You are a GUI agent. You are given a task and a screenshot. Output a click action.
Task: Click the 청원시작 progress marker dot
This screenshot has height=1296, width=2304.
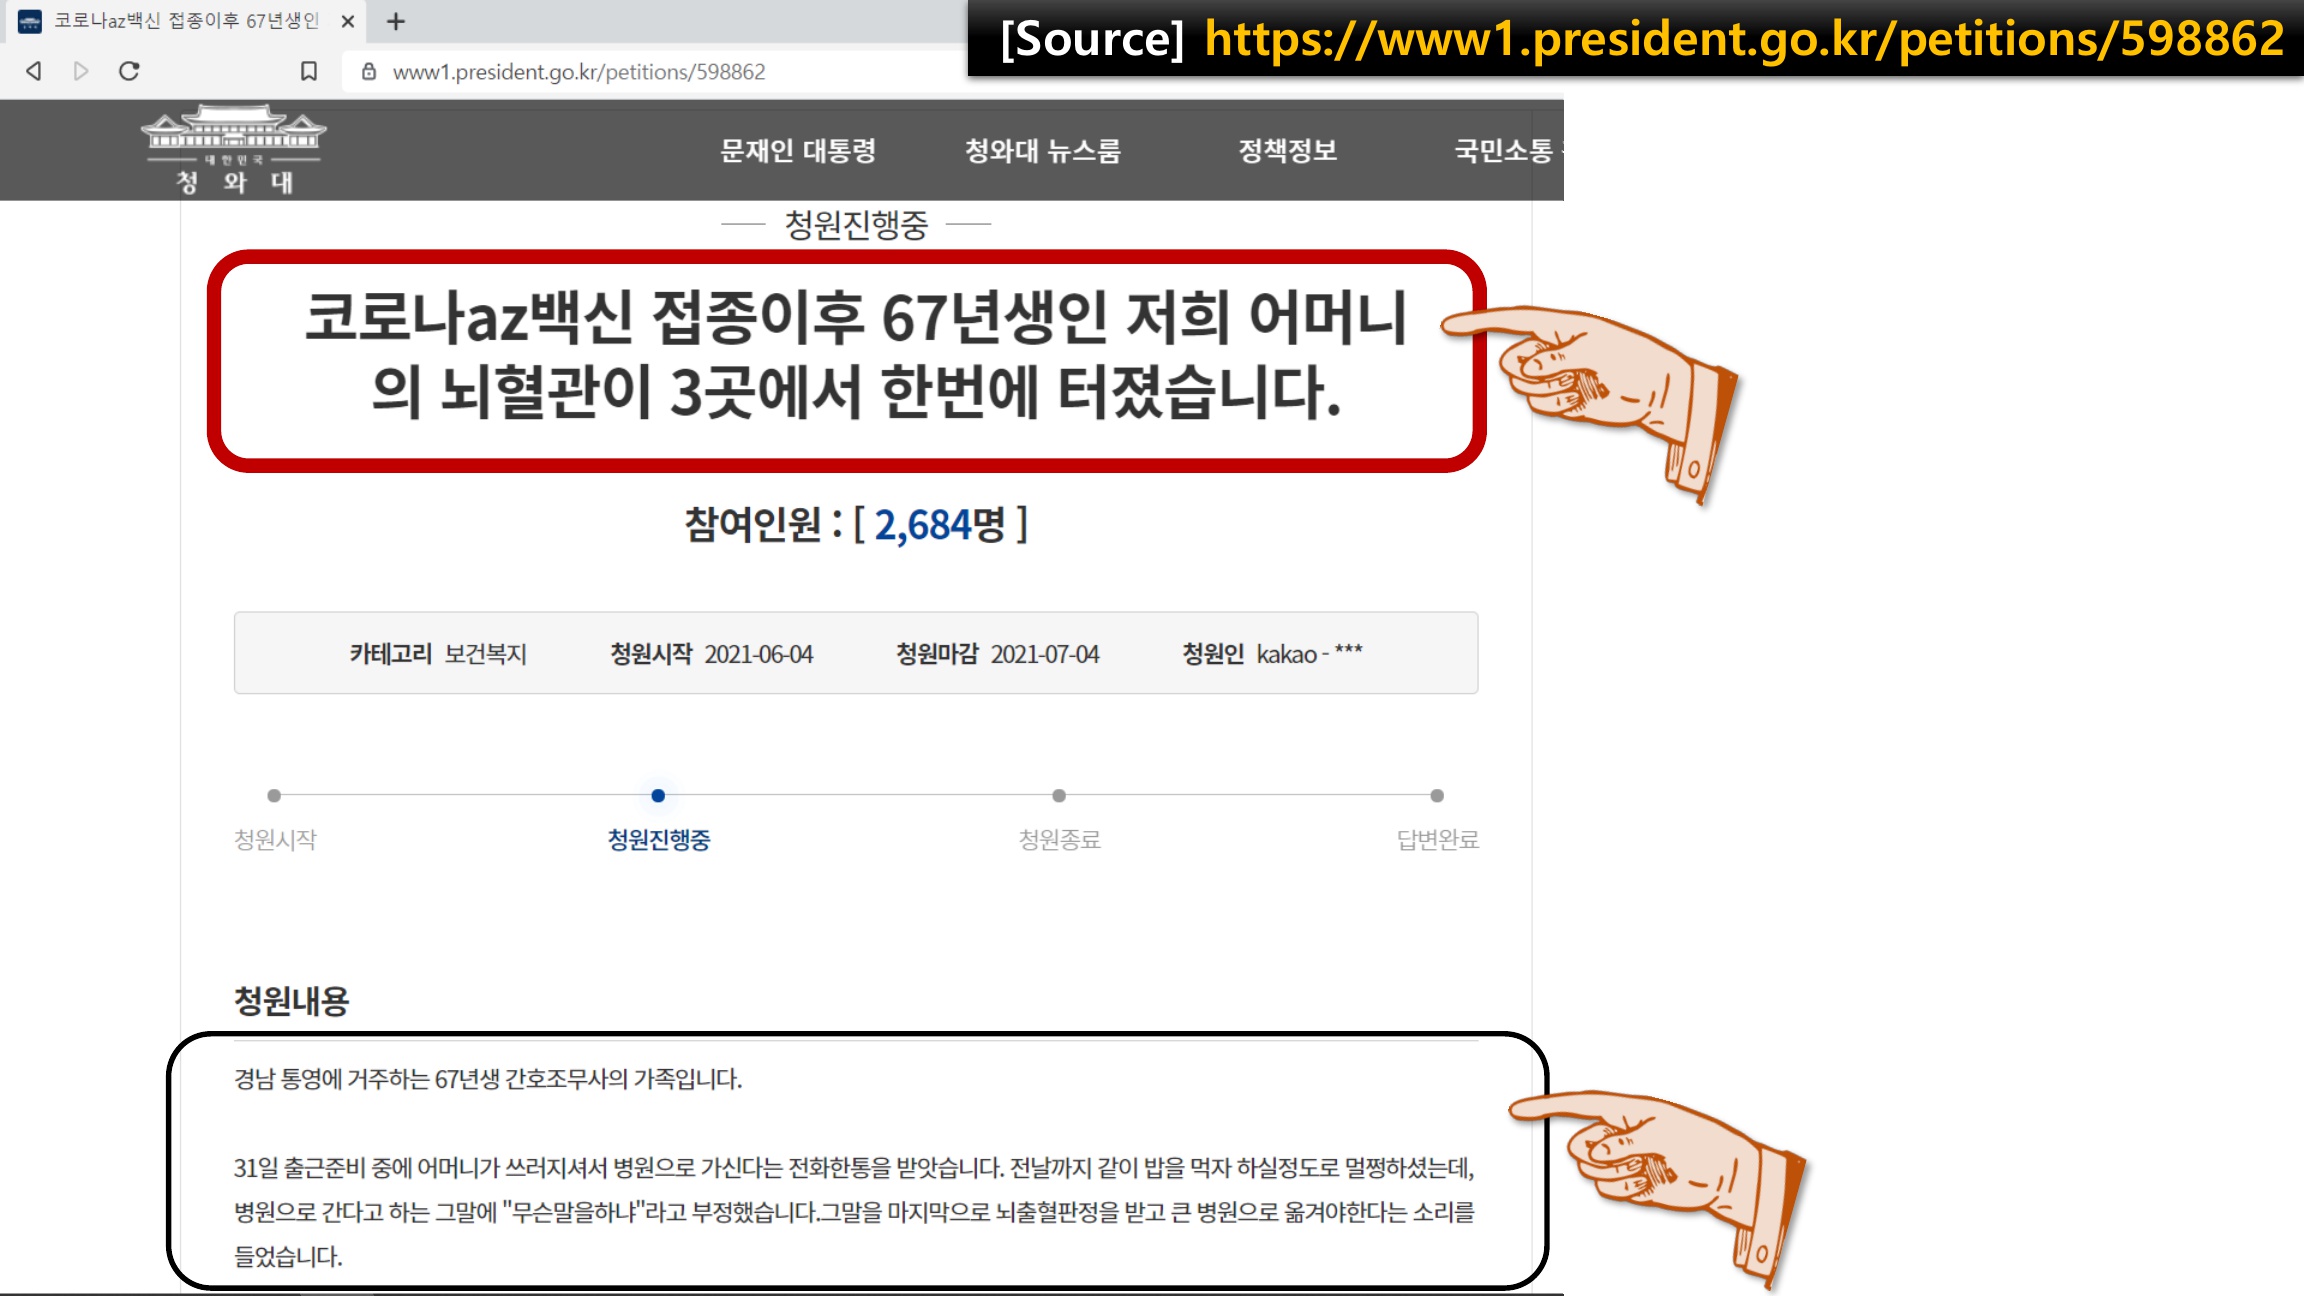(274, 796)
